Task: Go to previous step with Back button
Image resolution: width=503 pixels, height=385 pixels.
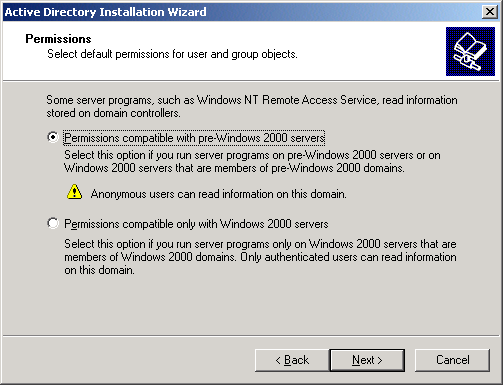Action: (292, 360)
